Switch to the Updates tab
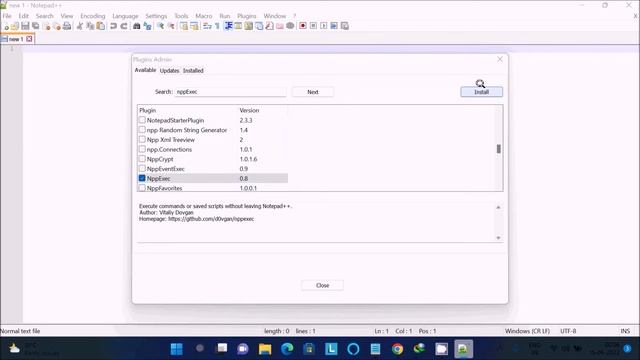This screenshot has height=360, width=640. (x=169, y=71)
